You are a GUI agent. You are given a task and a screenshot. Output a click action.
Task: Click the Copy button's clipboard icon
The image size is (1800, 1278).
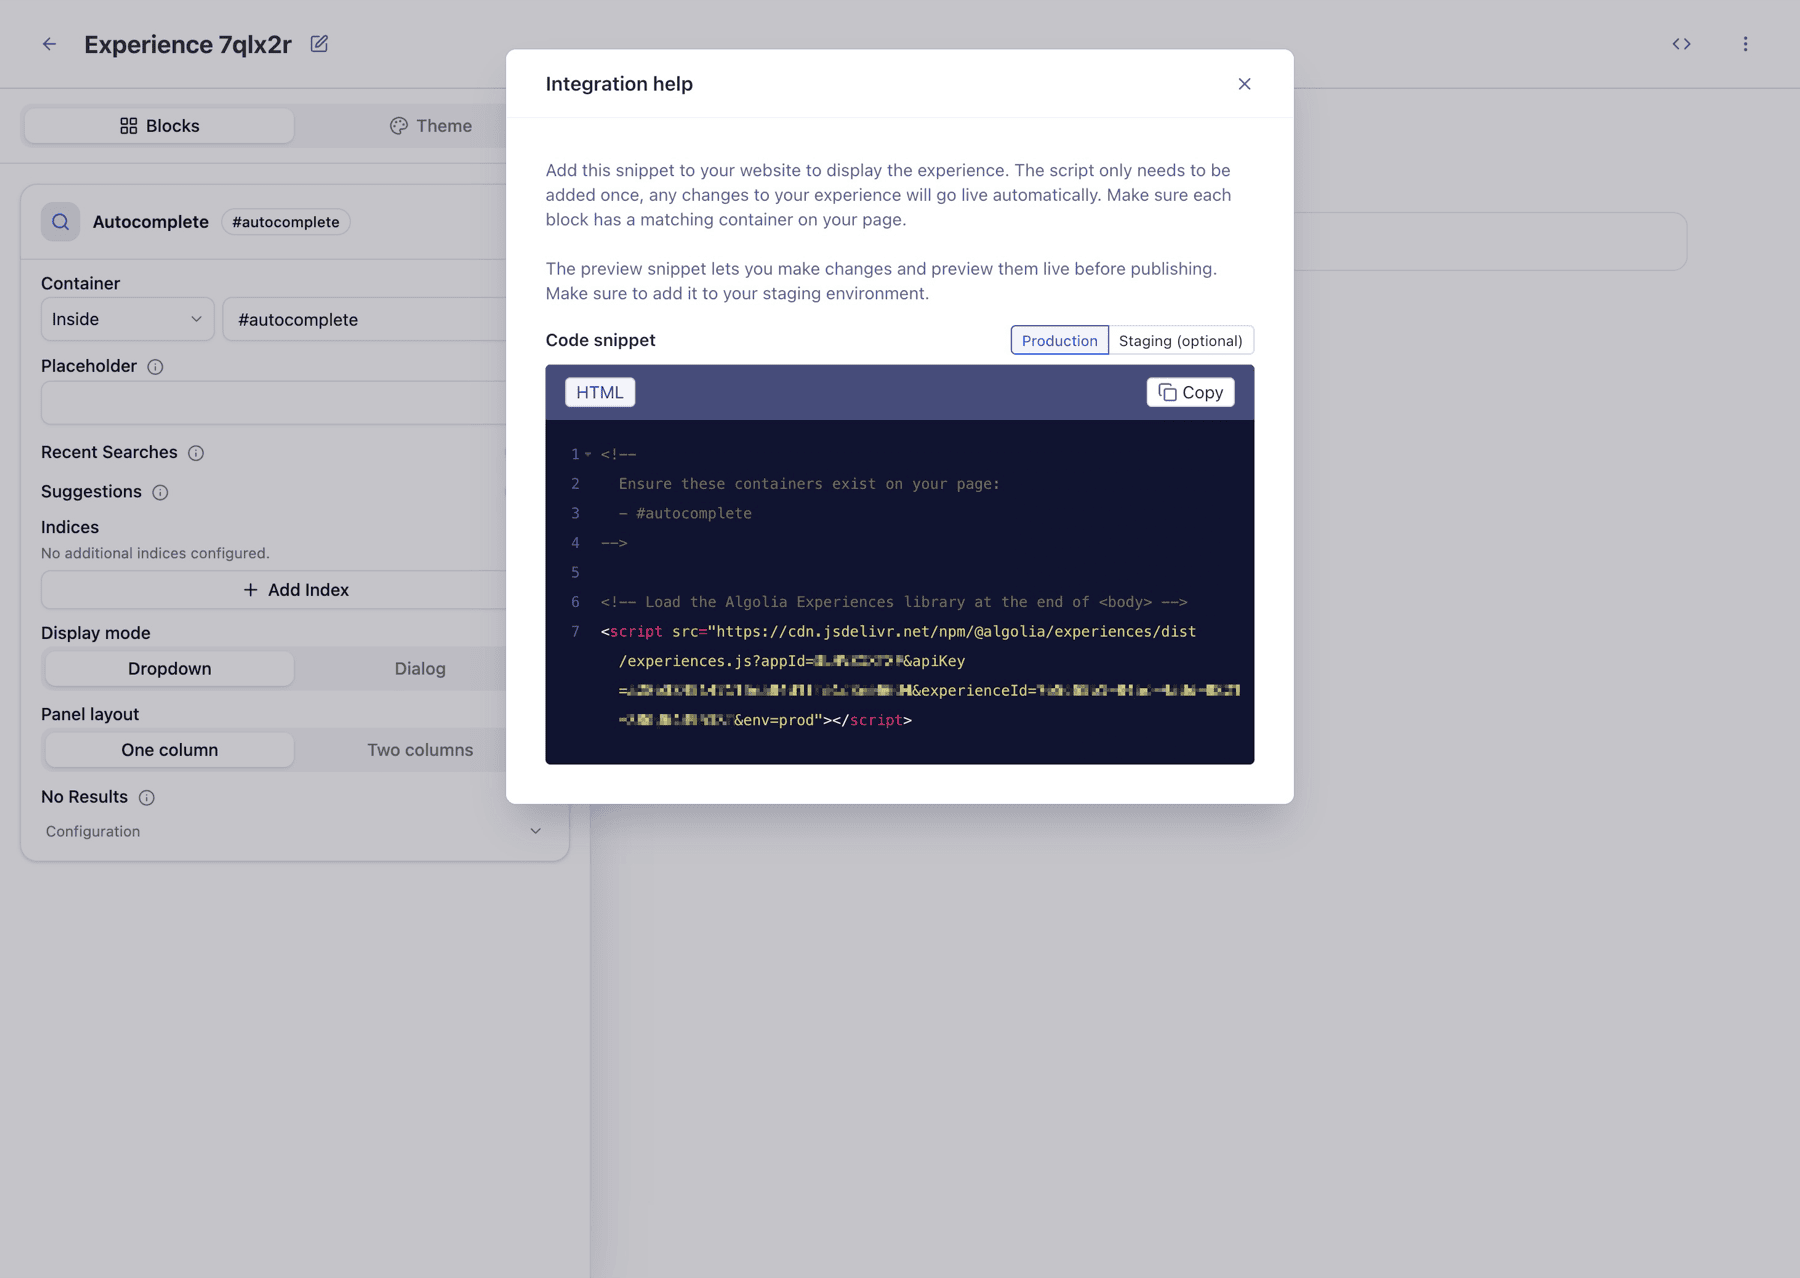[x=1167, y=392]
